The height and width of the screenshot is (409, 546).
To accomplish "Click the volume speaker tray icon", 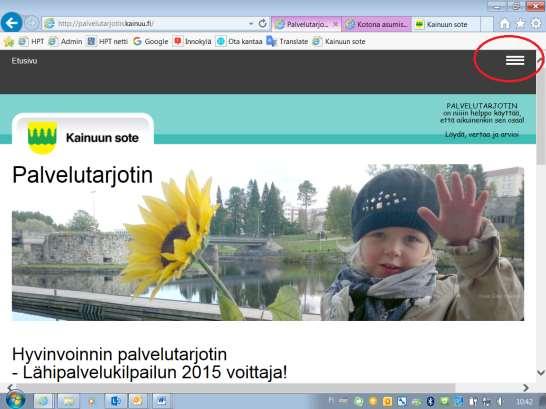I will tap(500, 401).
